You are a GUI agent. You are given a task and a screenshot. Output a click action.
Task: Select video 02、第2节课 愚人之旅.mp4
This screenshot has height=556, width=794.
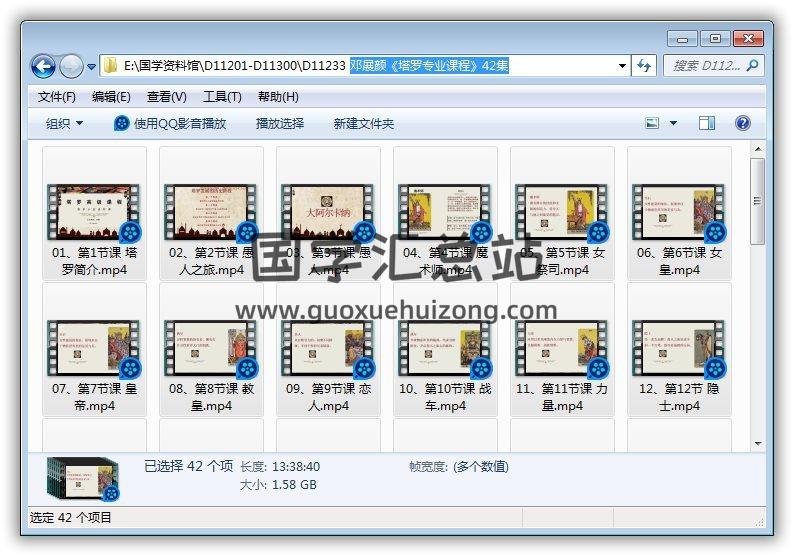(x=212, y=214)
